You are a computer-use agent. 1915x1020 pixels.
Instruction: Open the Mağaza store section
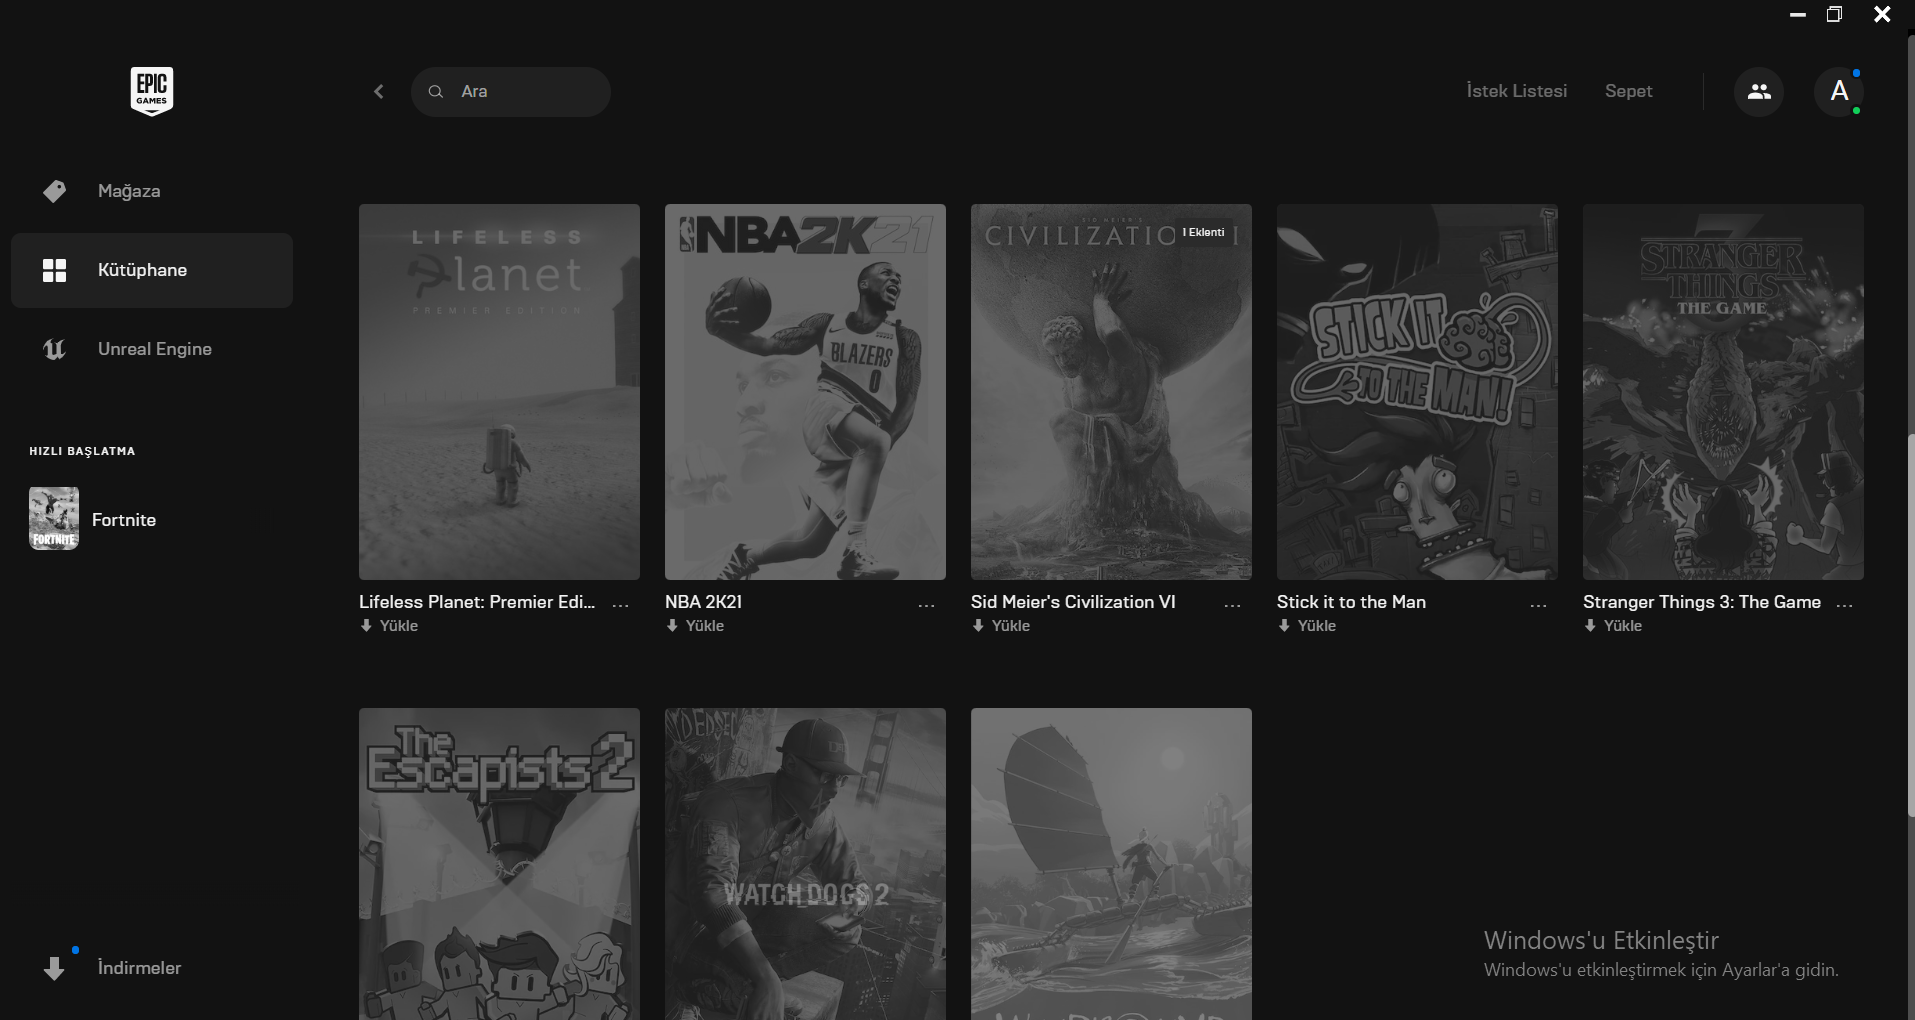click(x=152, y=191)
